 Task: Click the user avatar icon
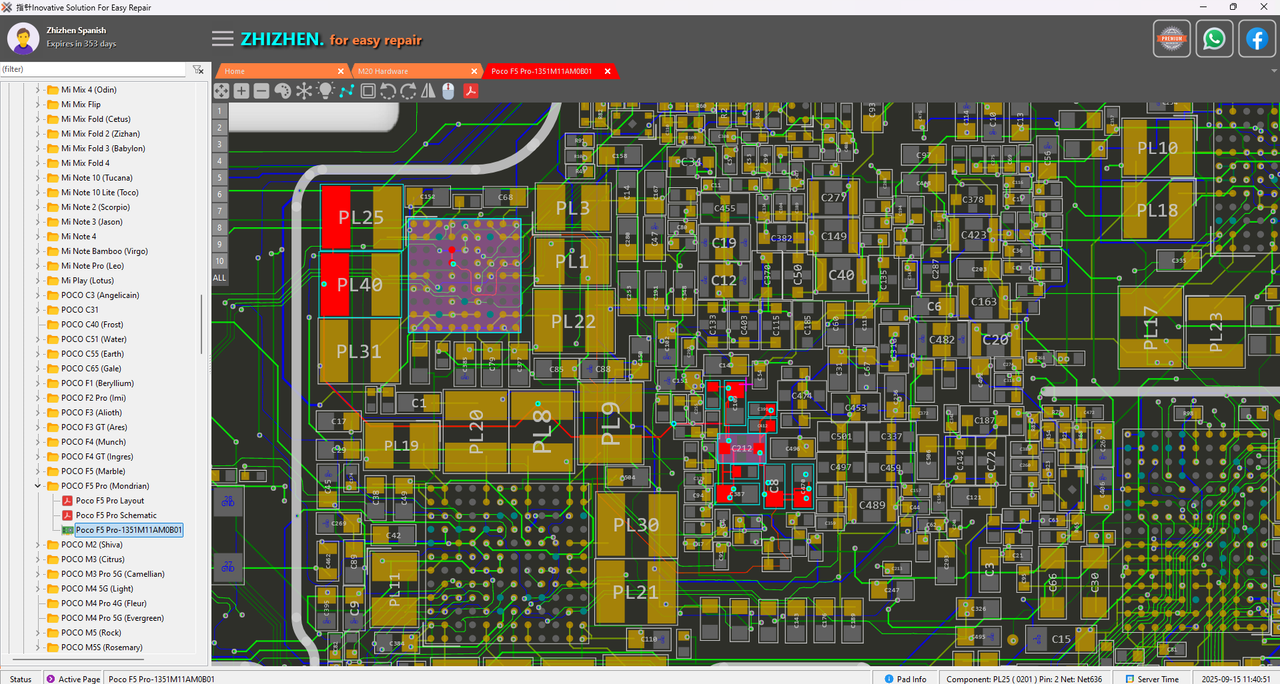pos(23,38)
